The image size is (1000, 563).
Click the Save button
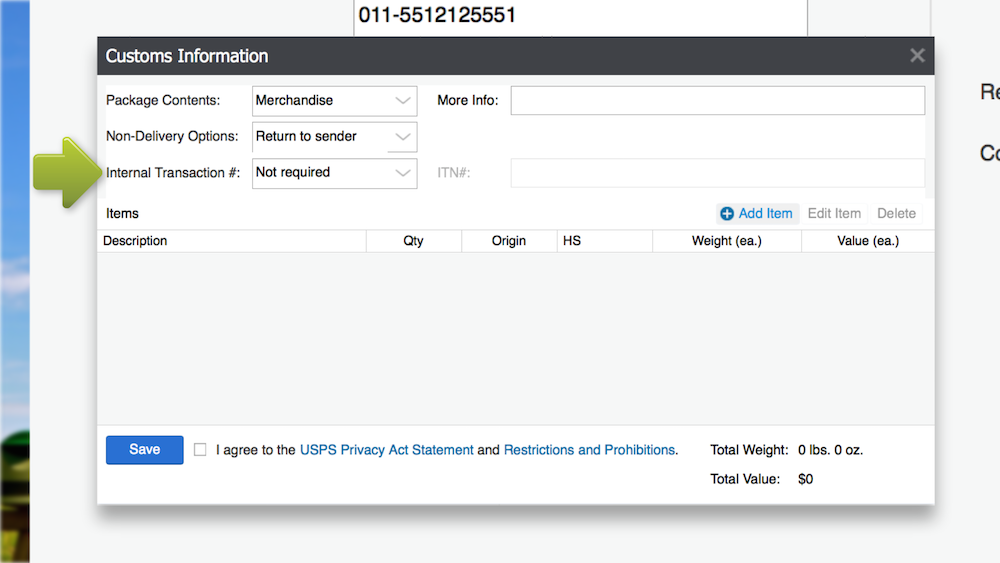(145, 450)
